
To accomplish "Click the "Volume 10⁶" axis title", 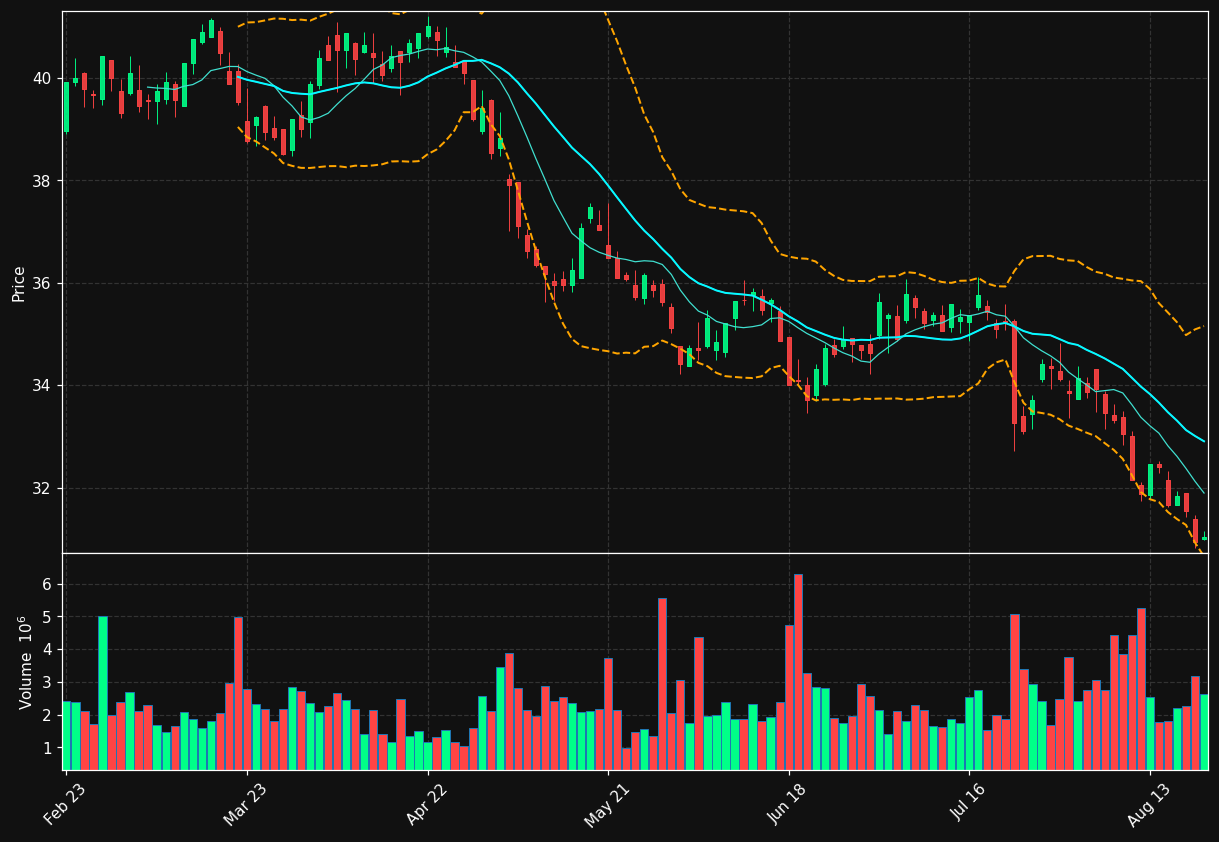I will [x=26, y=661].
